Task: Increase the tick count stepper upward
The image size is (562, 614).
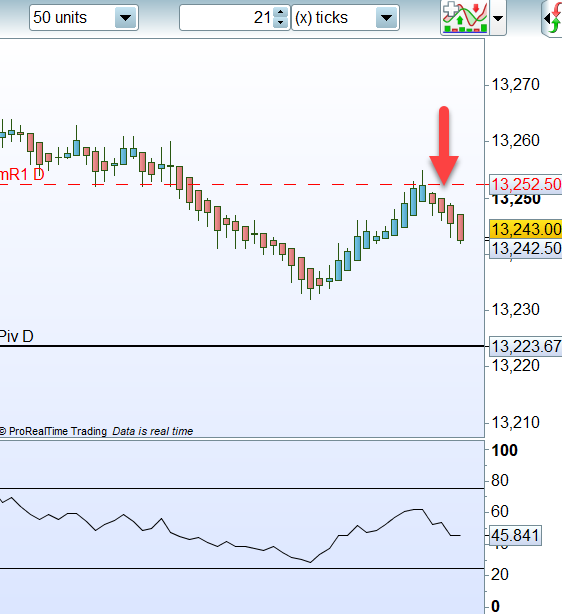Action: (x=280, y=12)
